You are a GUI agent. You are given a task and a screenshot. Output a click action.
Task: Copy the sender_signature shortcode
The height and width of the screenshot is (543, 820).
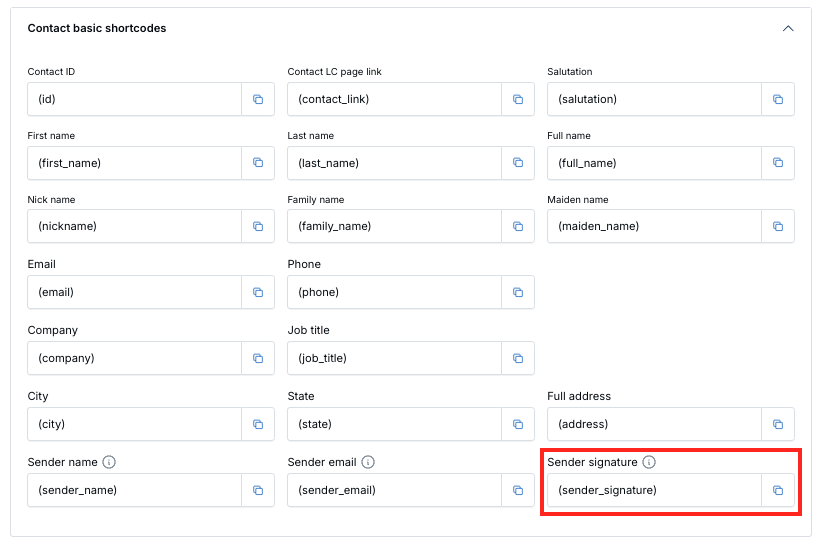click(777, 490)
